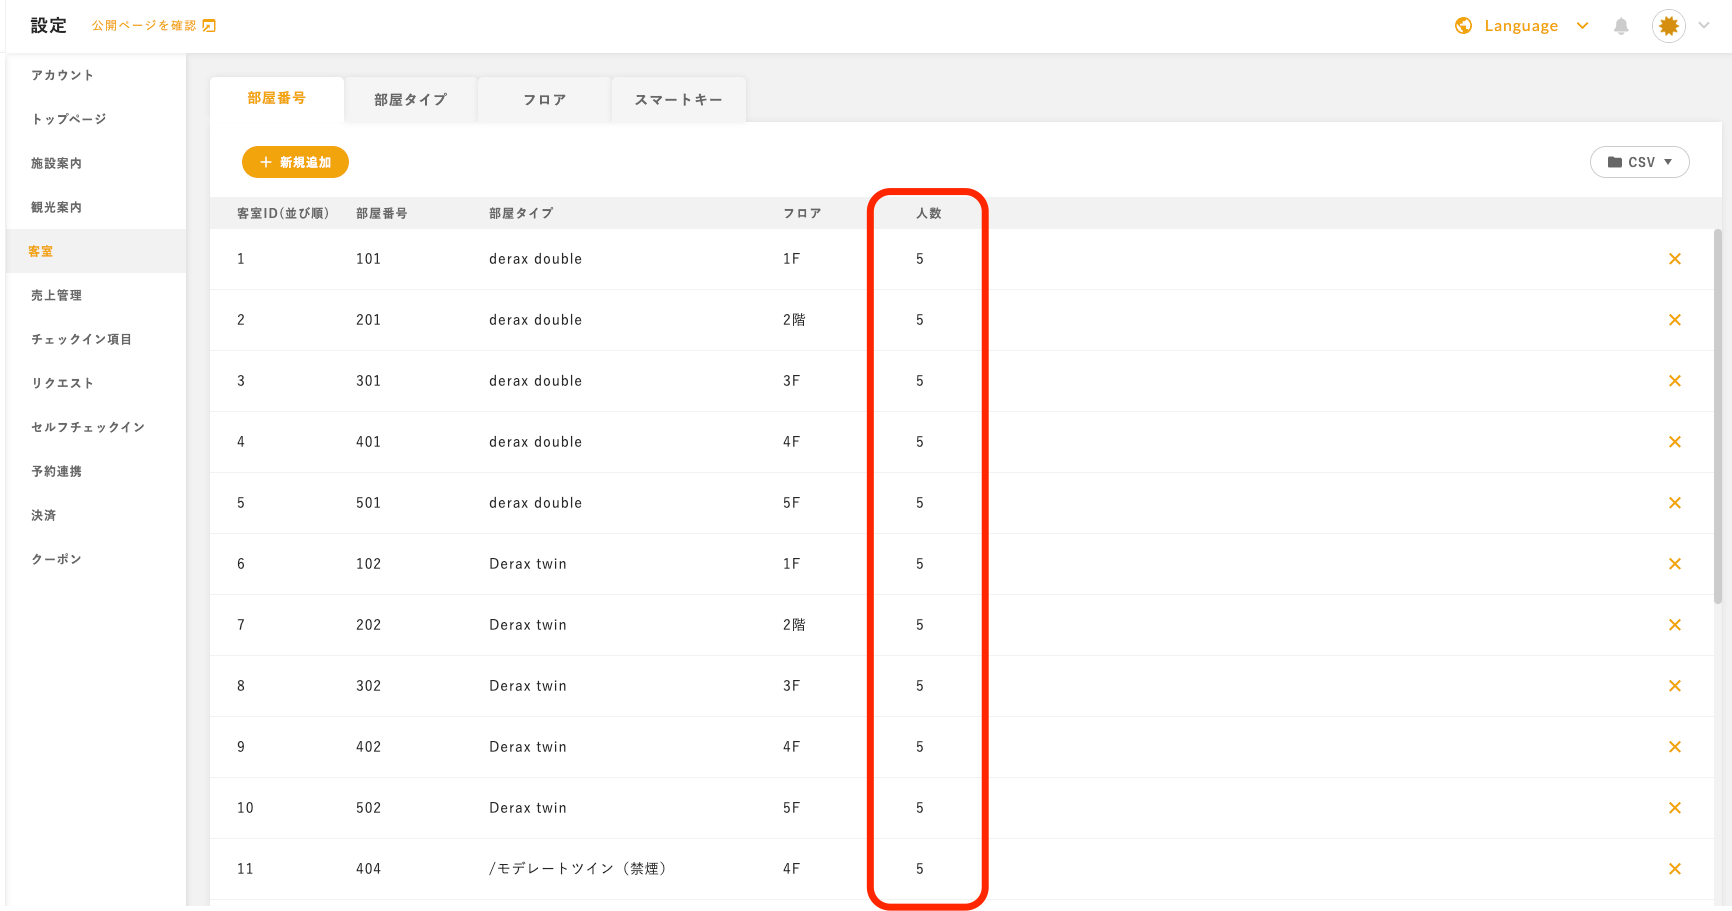The height and width of the screenshot is (911, 1732).
Task: Click room number 501 cell
Action: point(368,503)
